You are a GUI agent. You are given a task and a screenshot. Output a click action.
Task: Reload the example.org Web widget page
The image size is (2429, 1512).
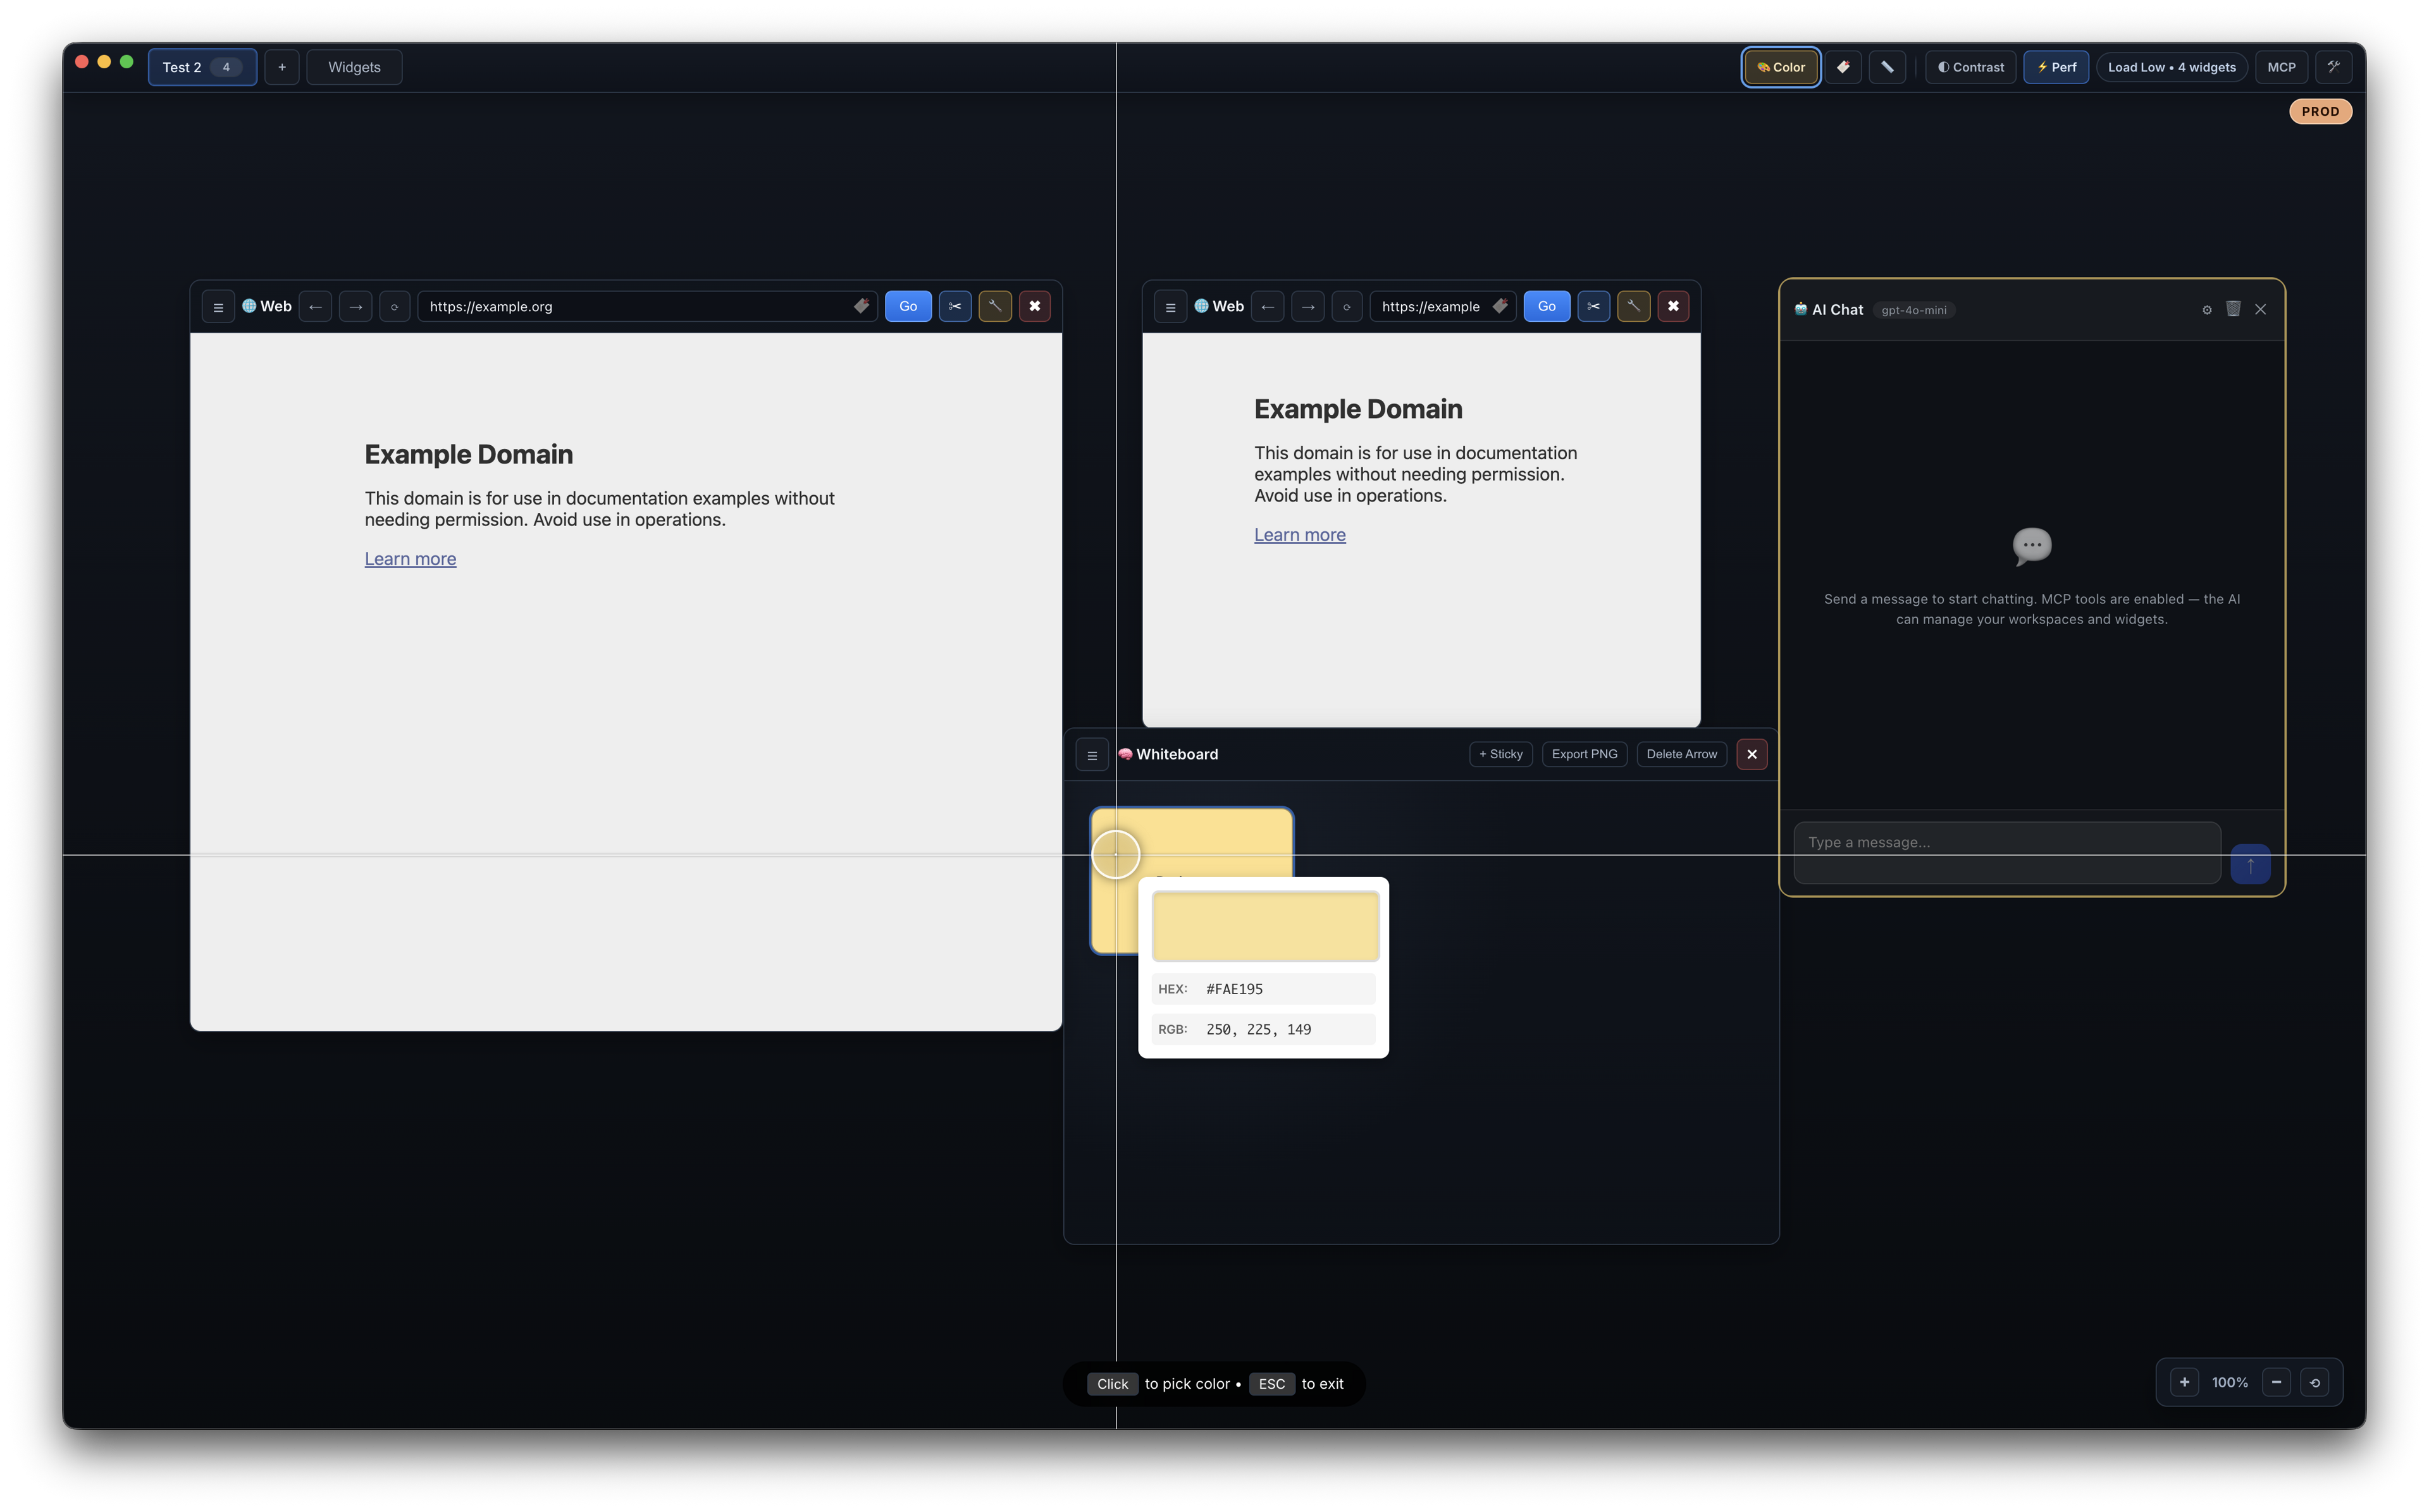click(394, 306)
